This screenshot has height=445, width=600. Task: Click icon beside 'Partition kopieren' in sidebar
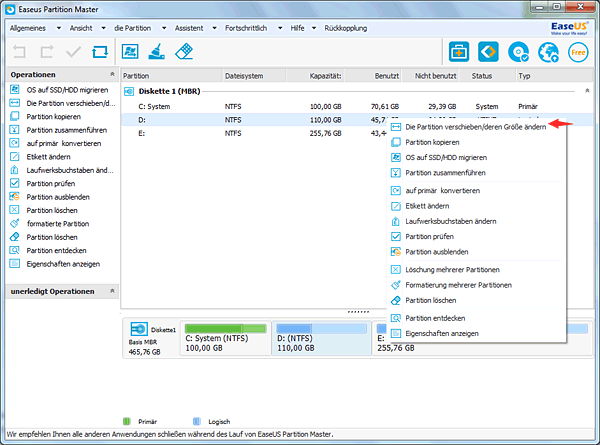click(14, 116)
